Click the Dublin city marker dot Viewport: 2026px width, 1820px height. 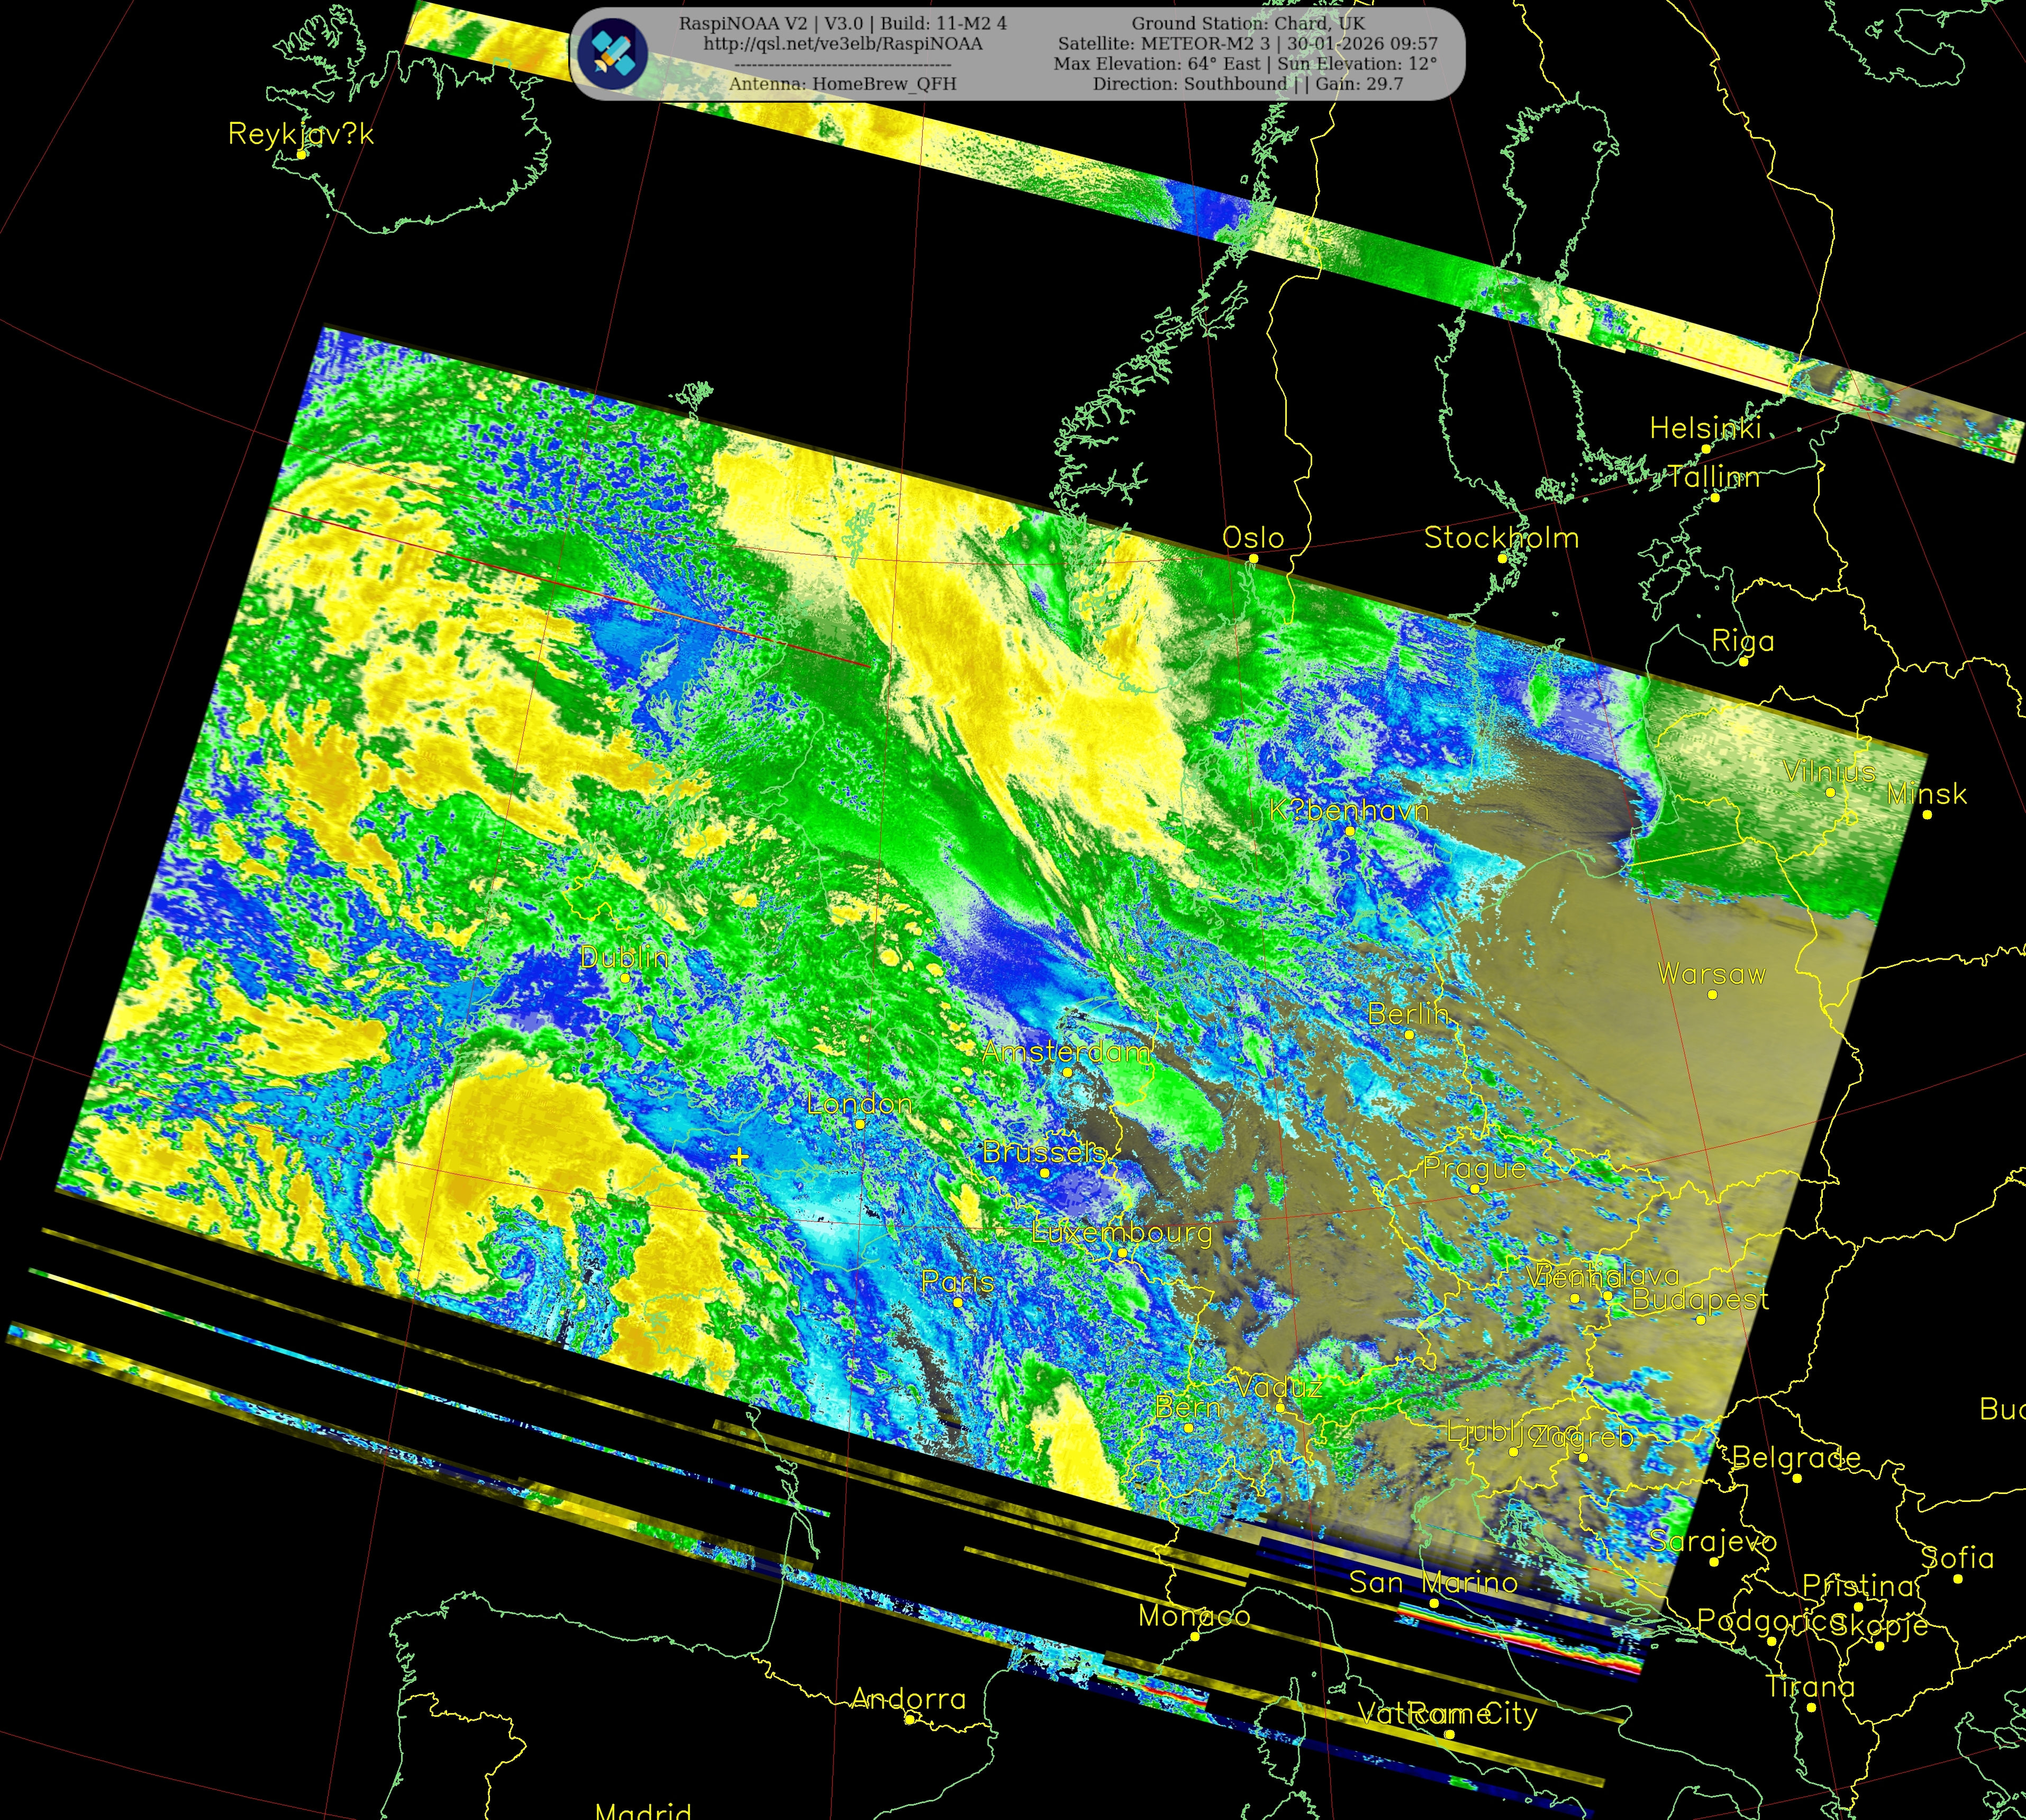[625, 978]
